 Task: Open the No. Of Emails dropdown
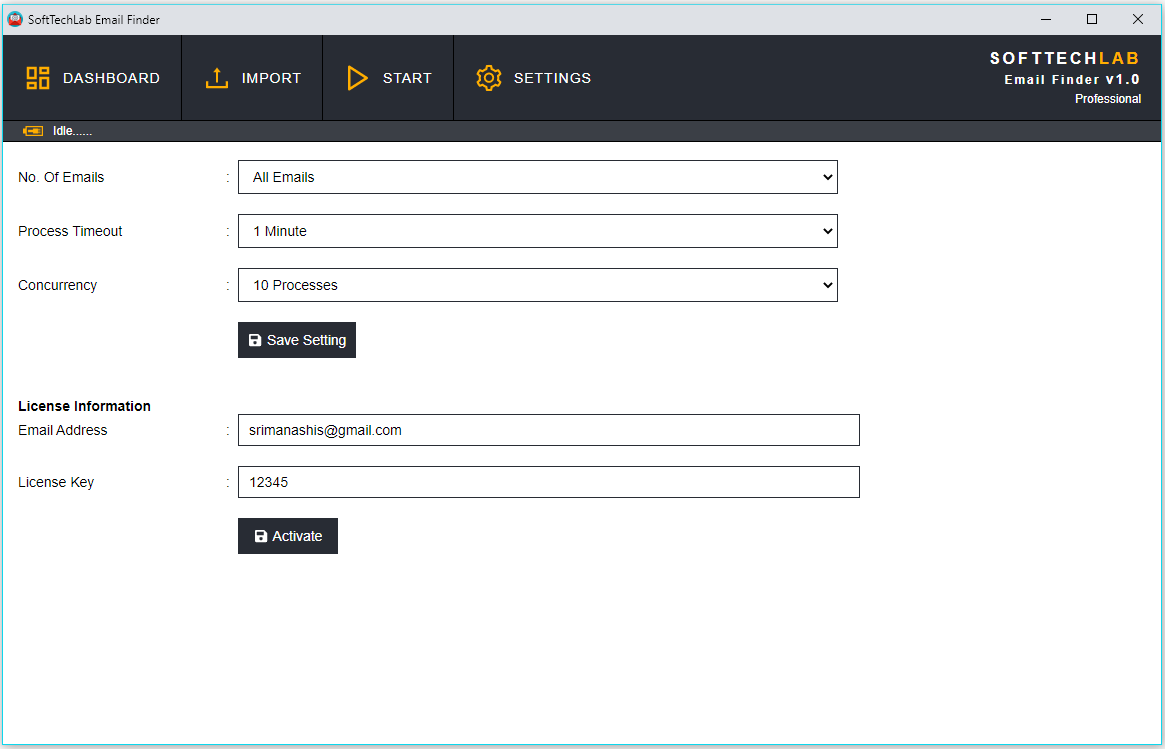pos(538,177)
